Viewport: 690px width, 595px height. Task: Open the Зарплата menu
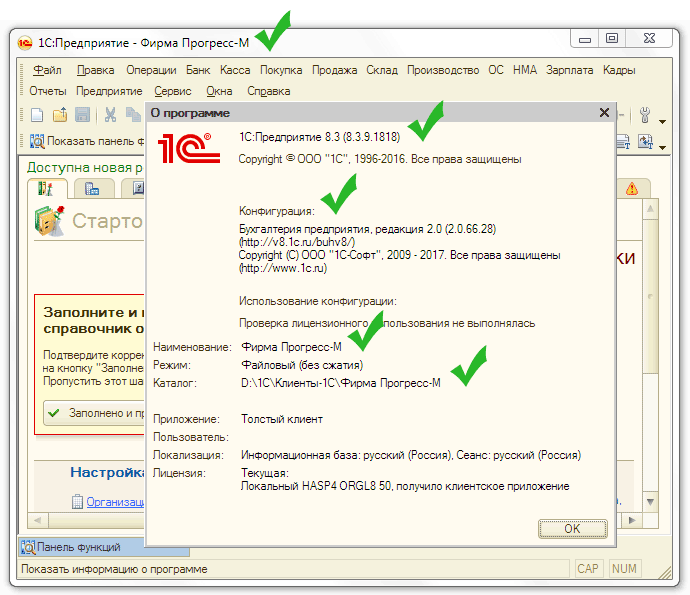[569, 70]
